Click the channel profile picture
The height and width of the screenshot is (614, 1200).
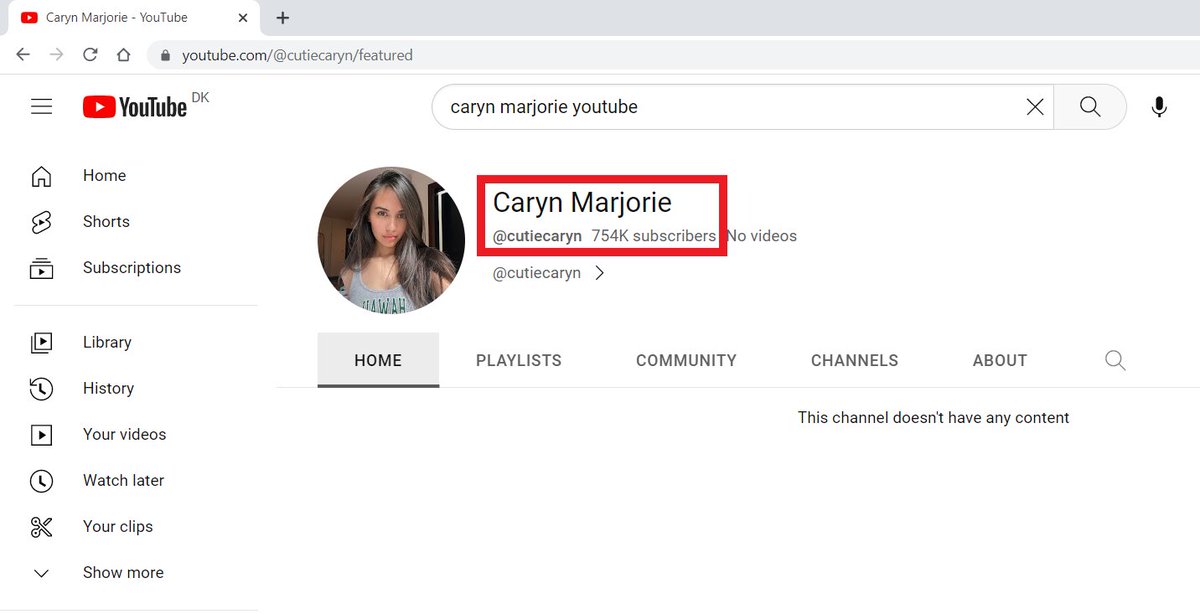391,241
